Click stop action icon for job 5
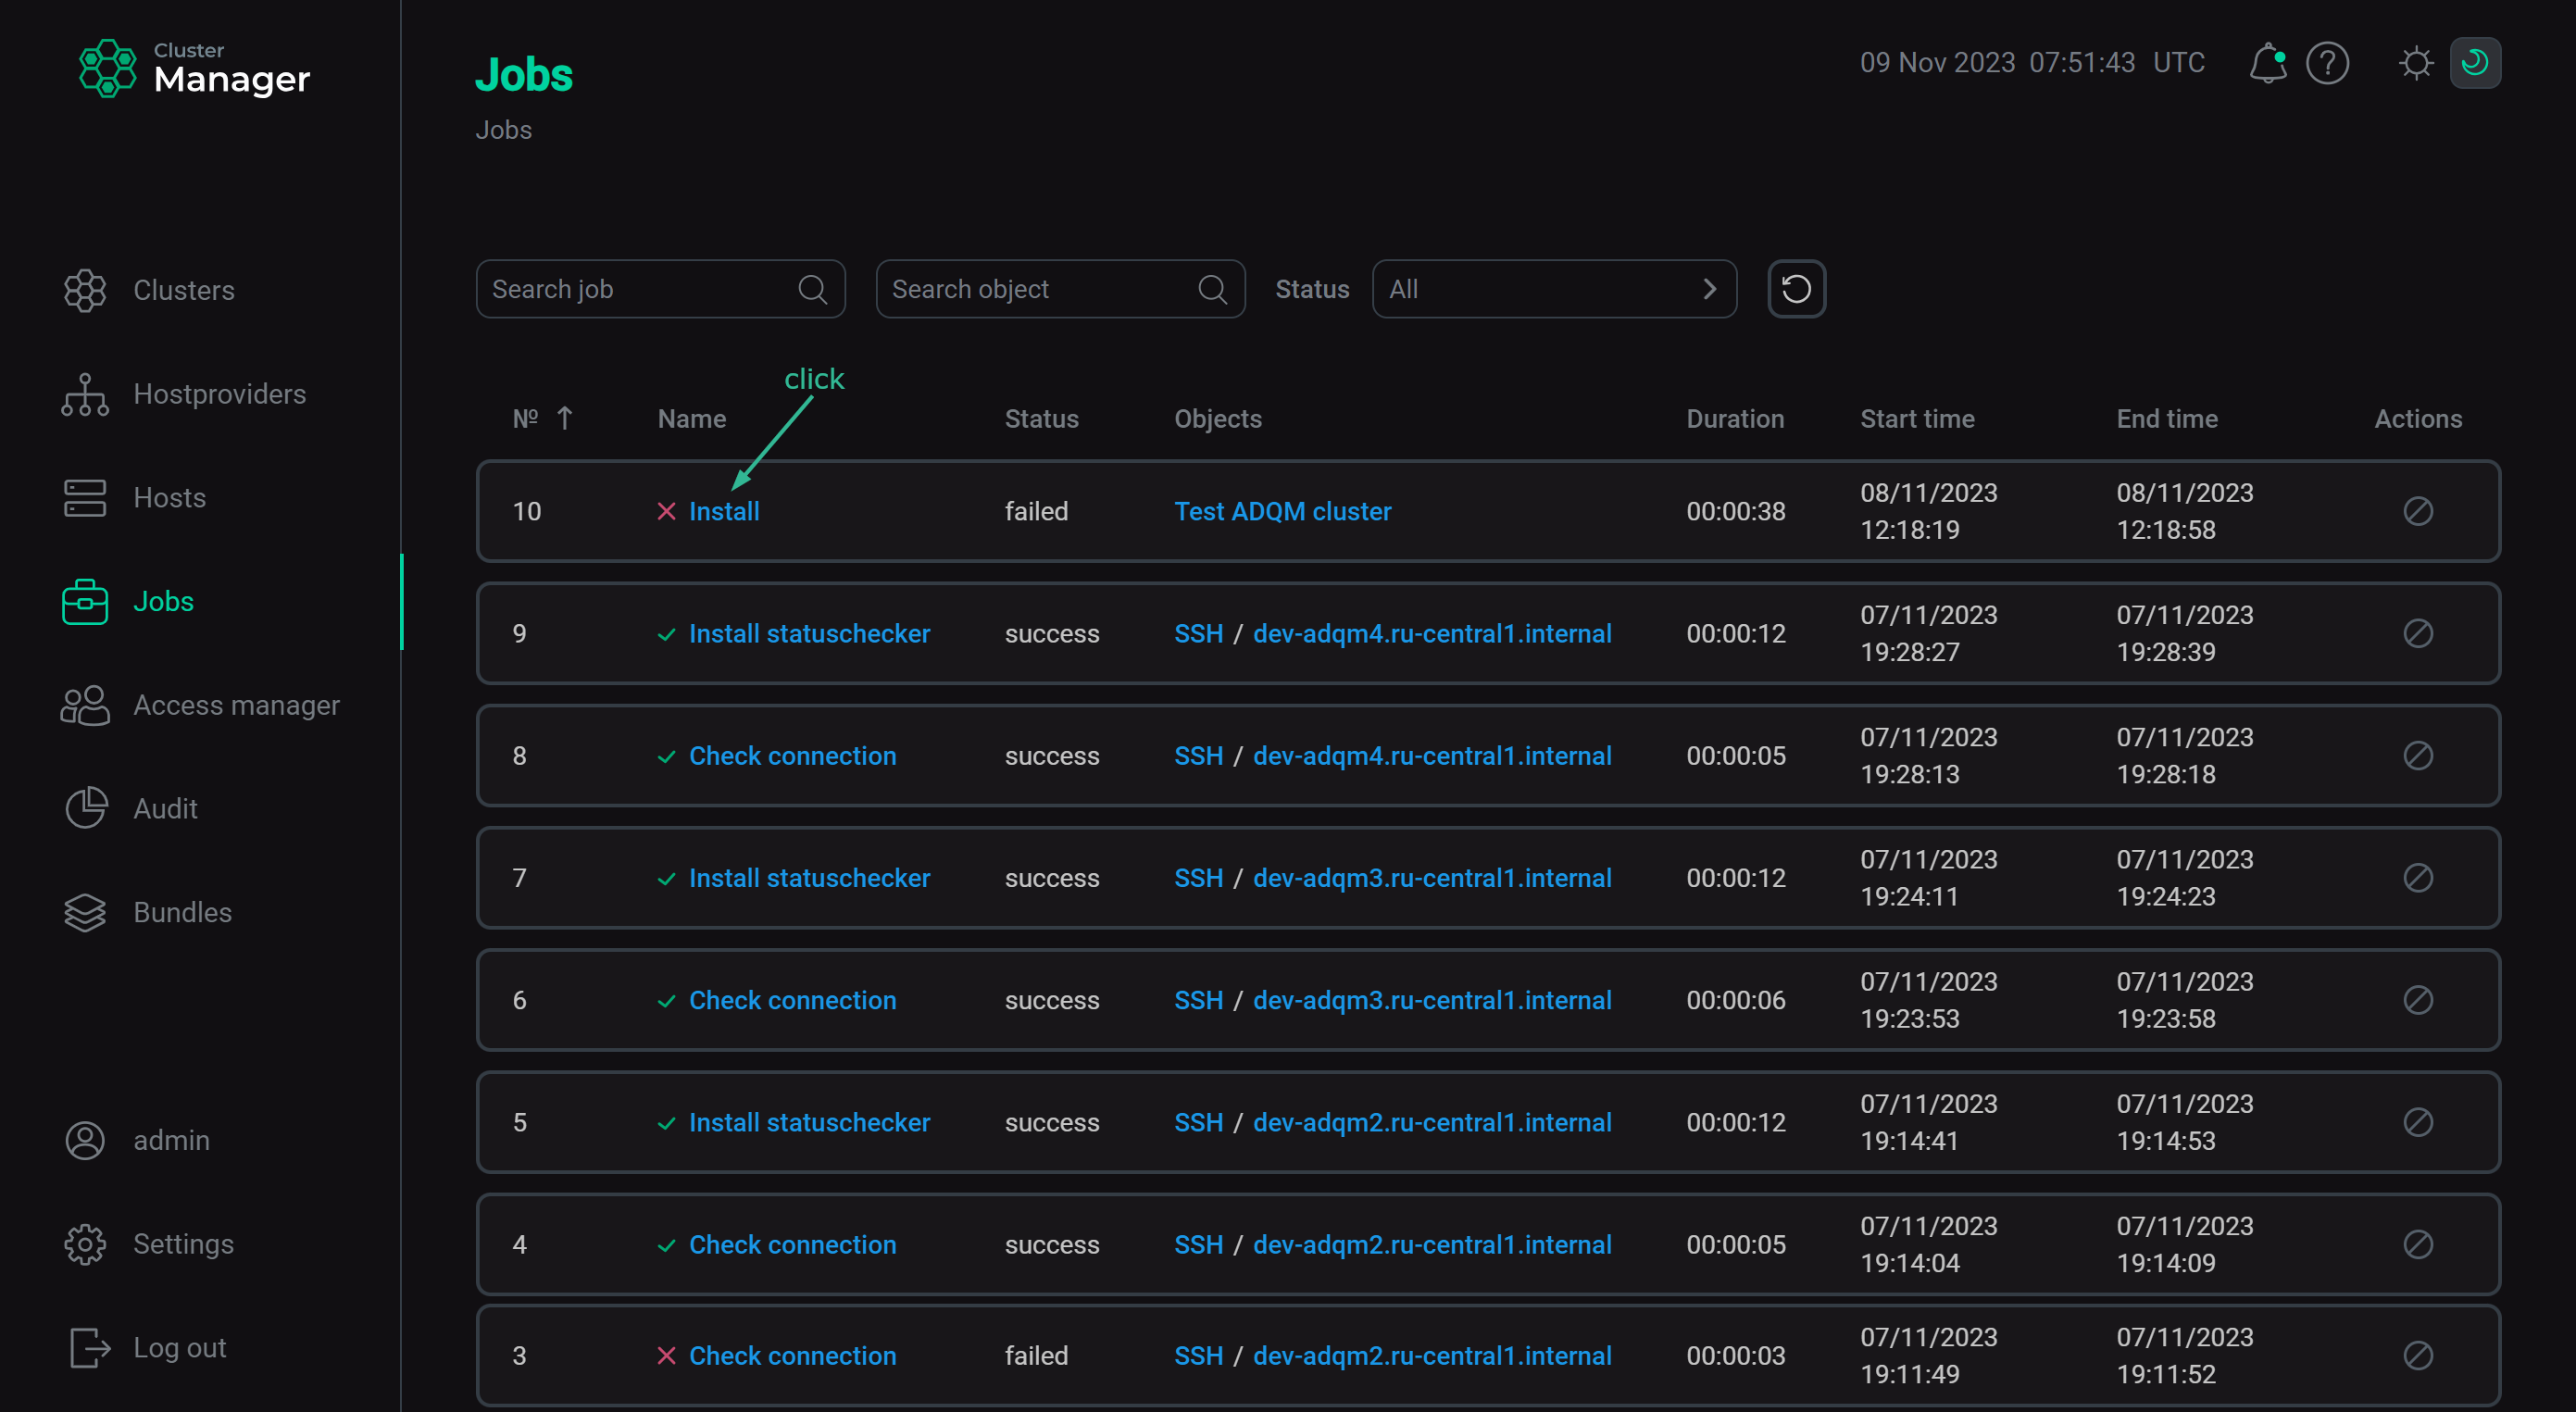The height and width of the screenshot is (1412, 2576). [x=2418, y=1121]
